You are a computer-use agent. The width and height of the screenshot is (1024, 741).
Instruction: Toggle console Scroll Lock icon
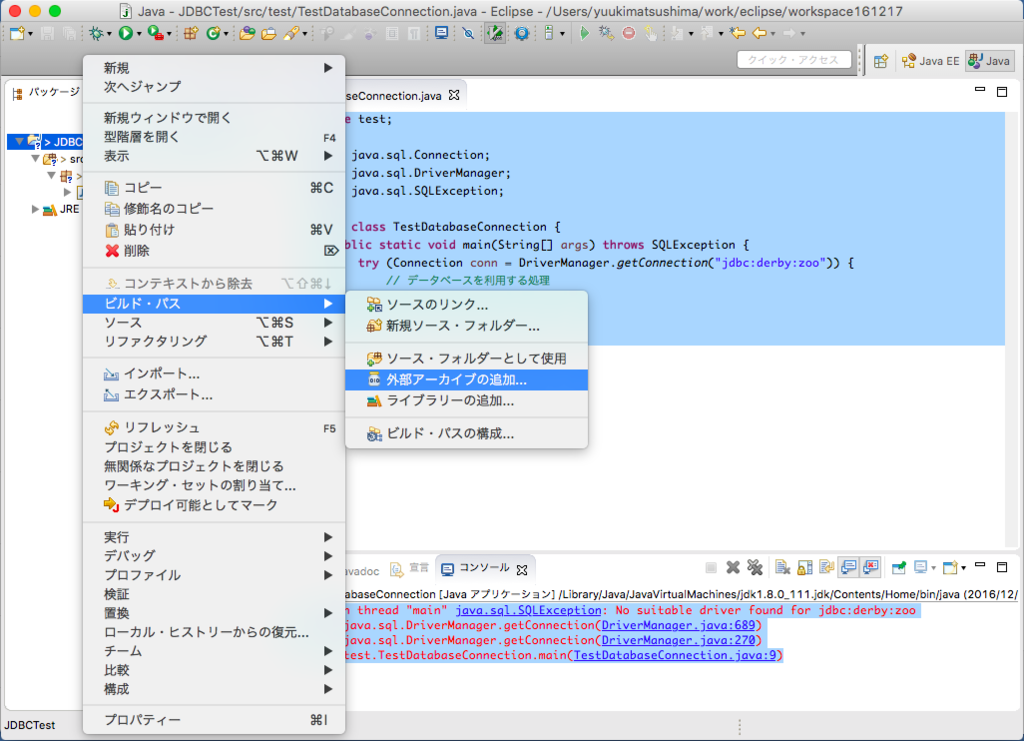805,568
